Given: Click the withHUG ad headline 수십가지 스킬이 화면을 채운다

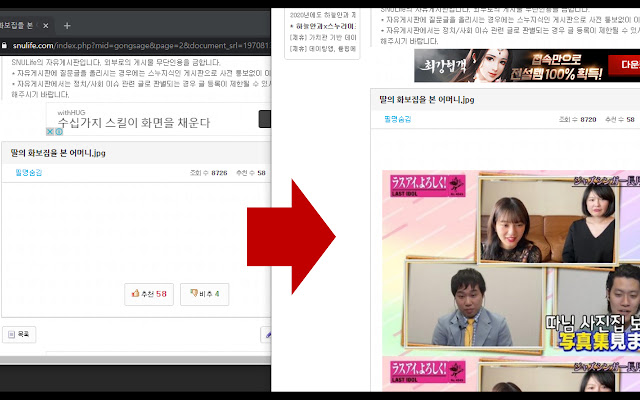Looking at the screenshot, I should (x=133, y=122).
